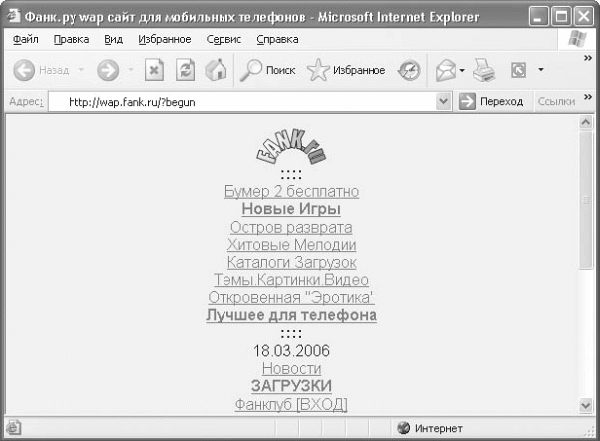Maximize the Internet Explorer window

pos(561,17)
